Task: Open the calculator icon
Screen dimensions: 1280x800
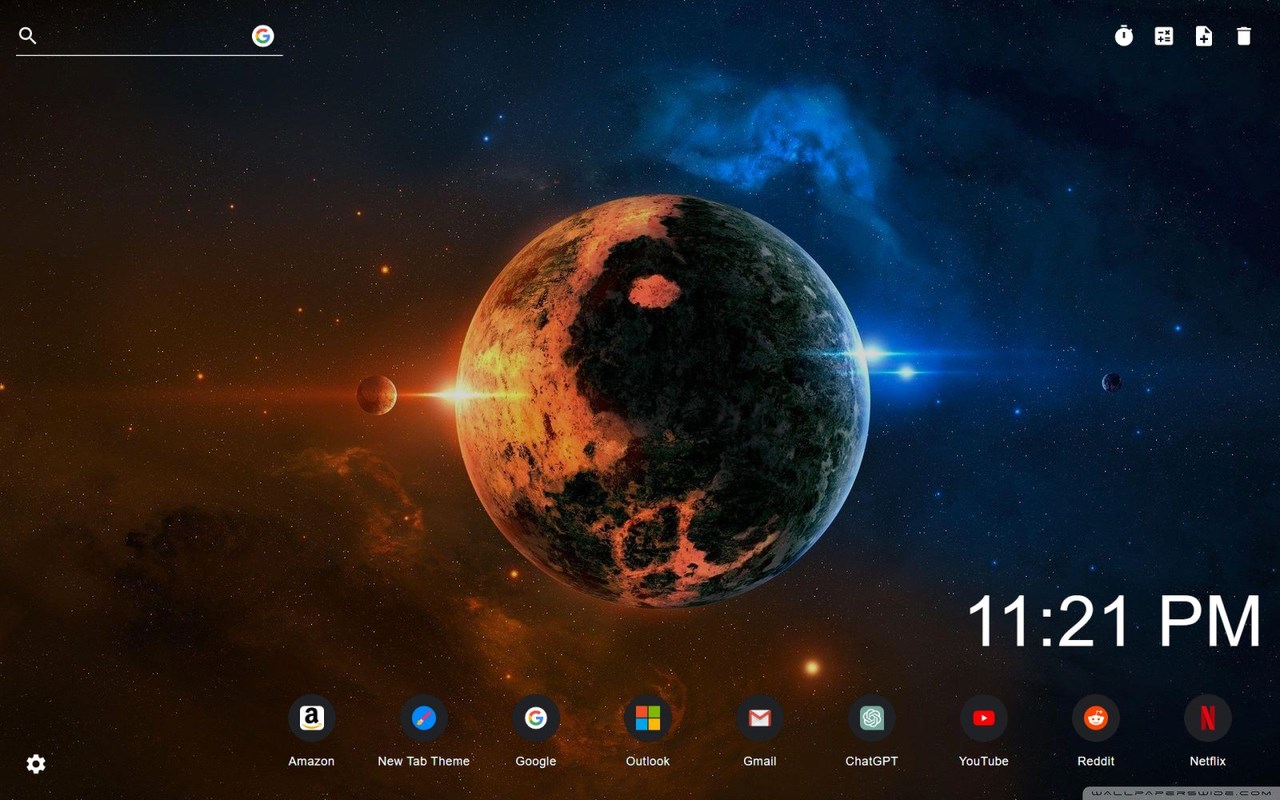Action: coord(1164,36)
